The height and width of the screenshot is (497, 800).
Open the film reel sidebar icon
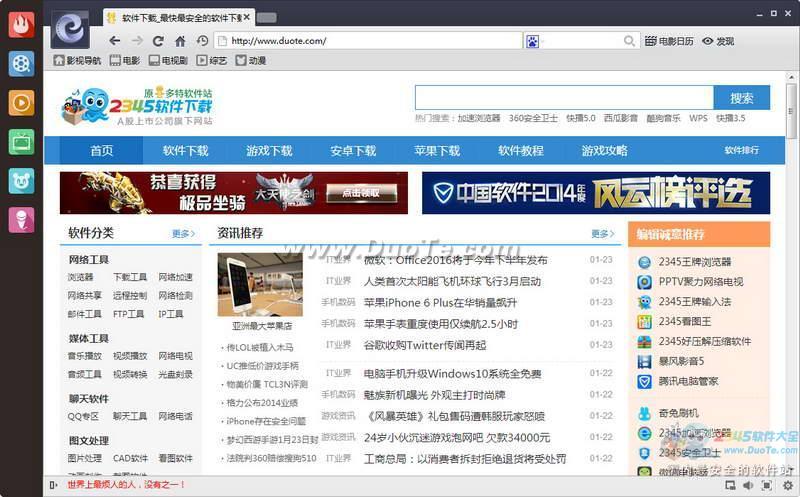(21, 63)
